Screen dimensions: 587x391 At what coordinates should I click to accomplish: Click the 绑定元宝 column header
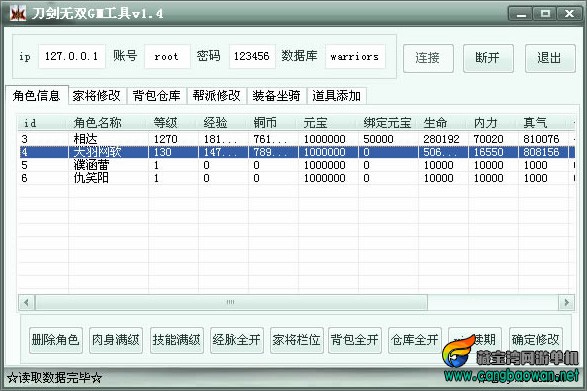[x=389, y=123]
